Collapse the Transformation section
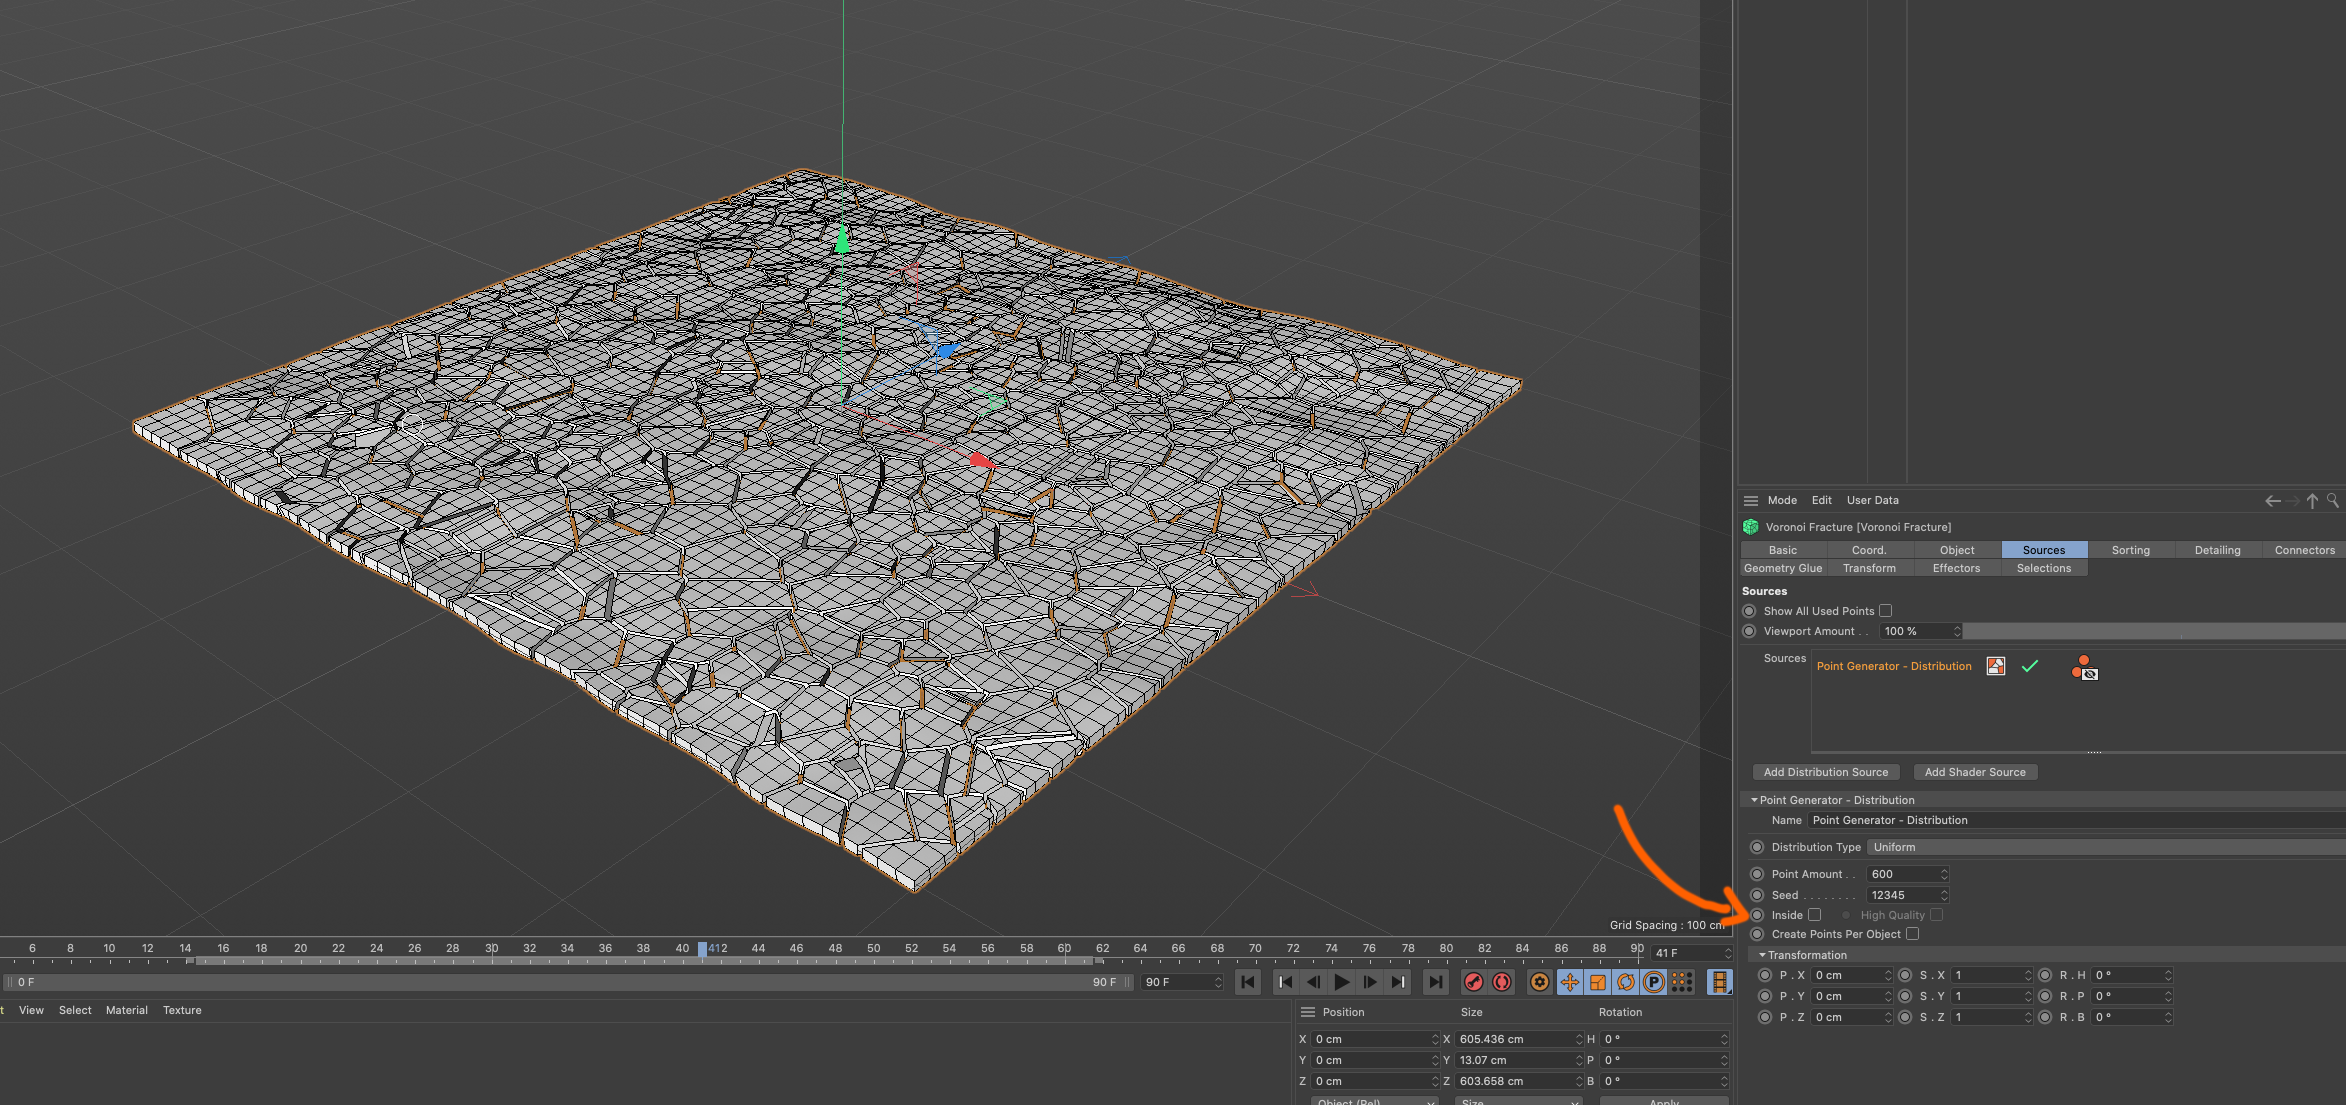This screenshot has width=2346, height=1105. click(x=1762, y=955)
